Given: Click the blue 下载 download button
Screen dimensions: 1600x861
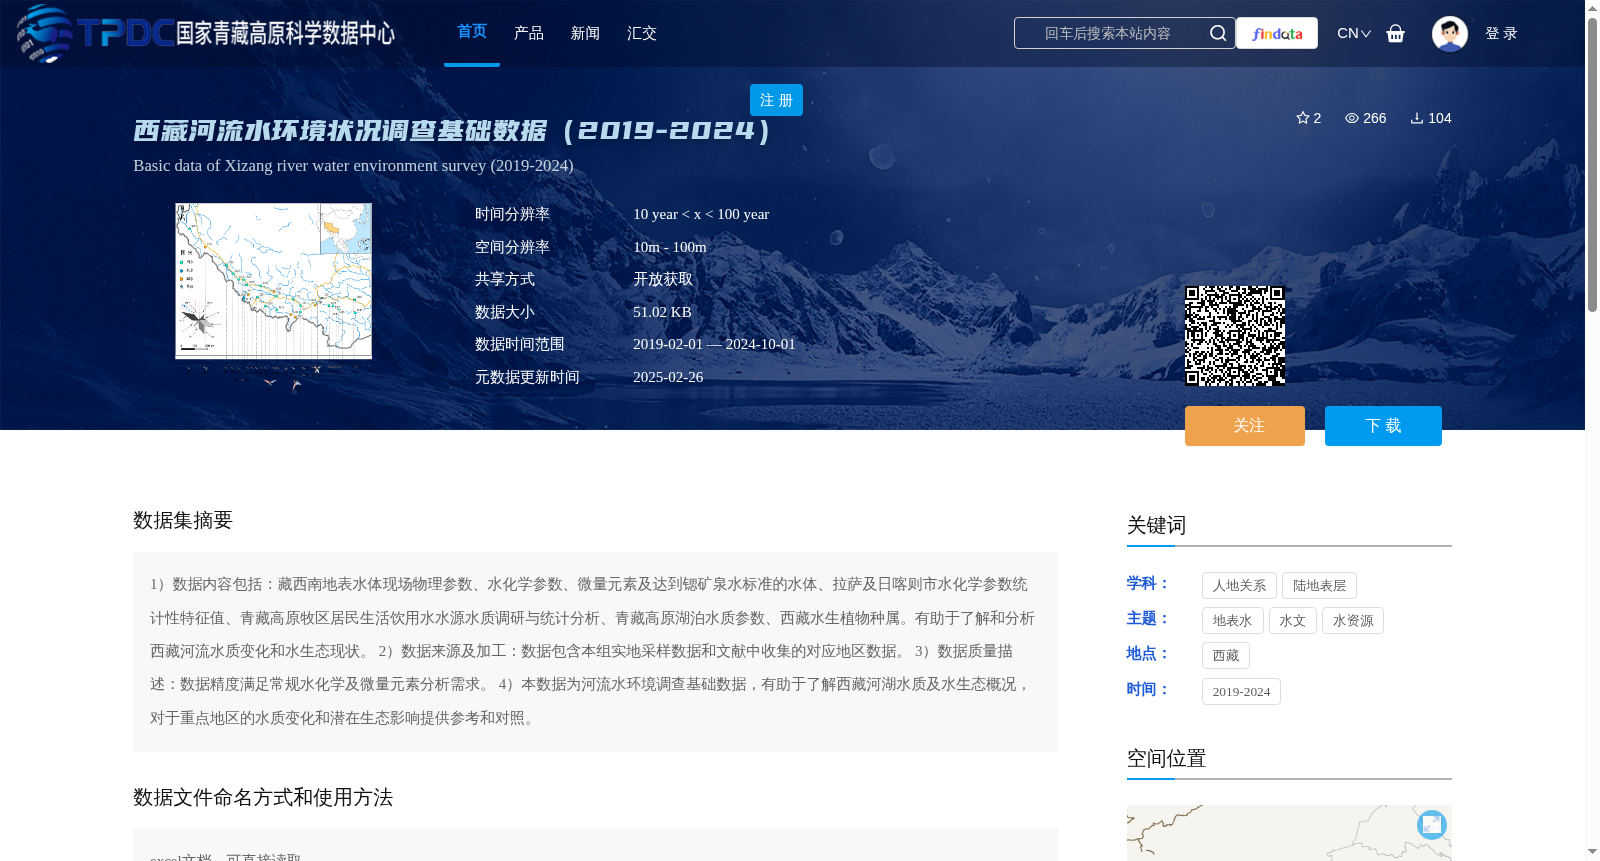Looking at the screenshot, I should coord(1383,426).
